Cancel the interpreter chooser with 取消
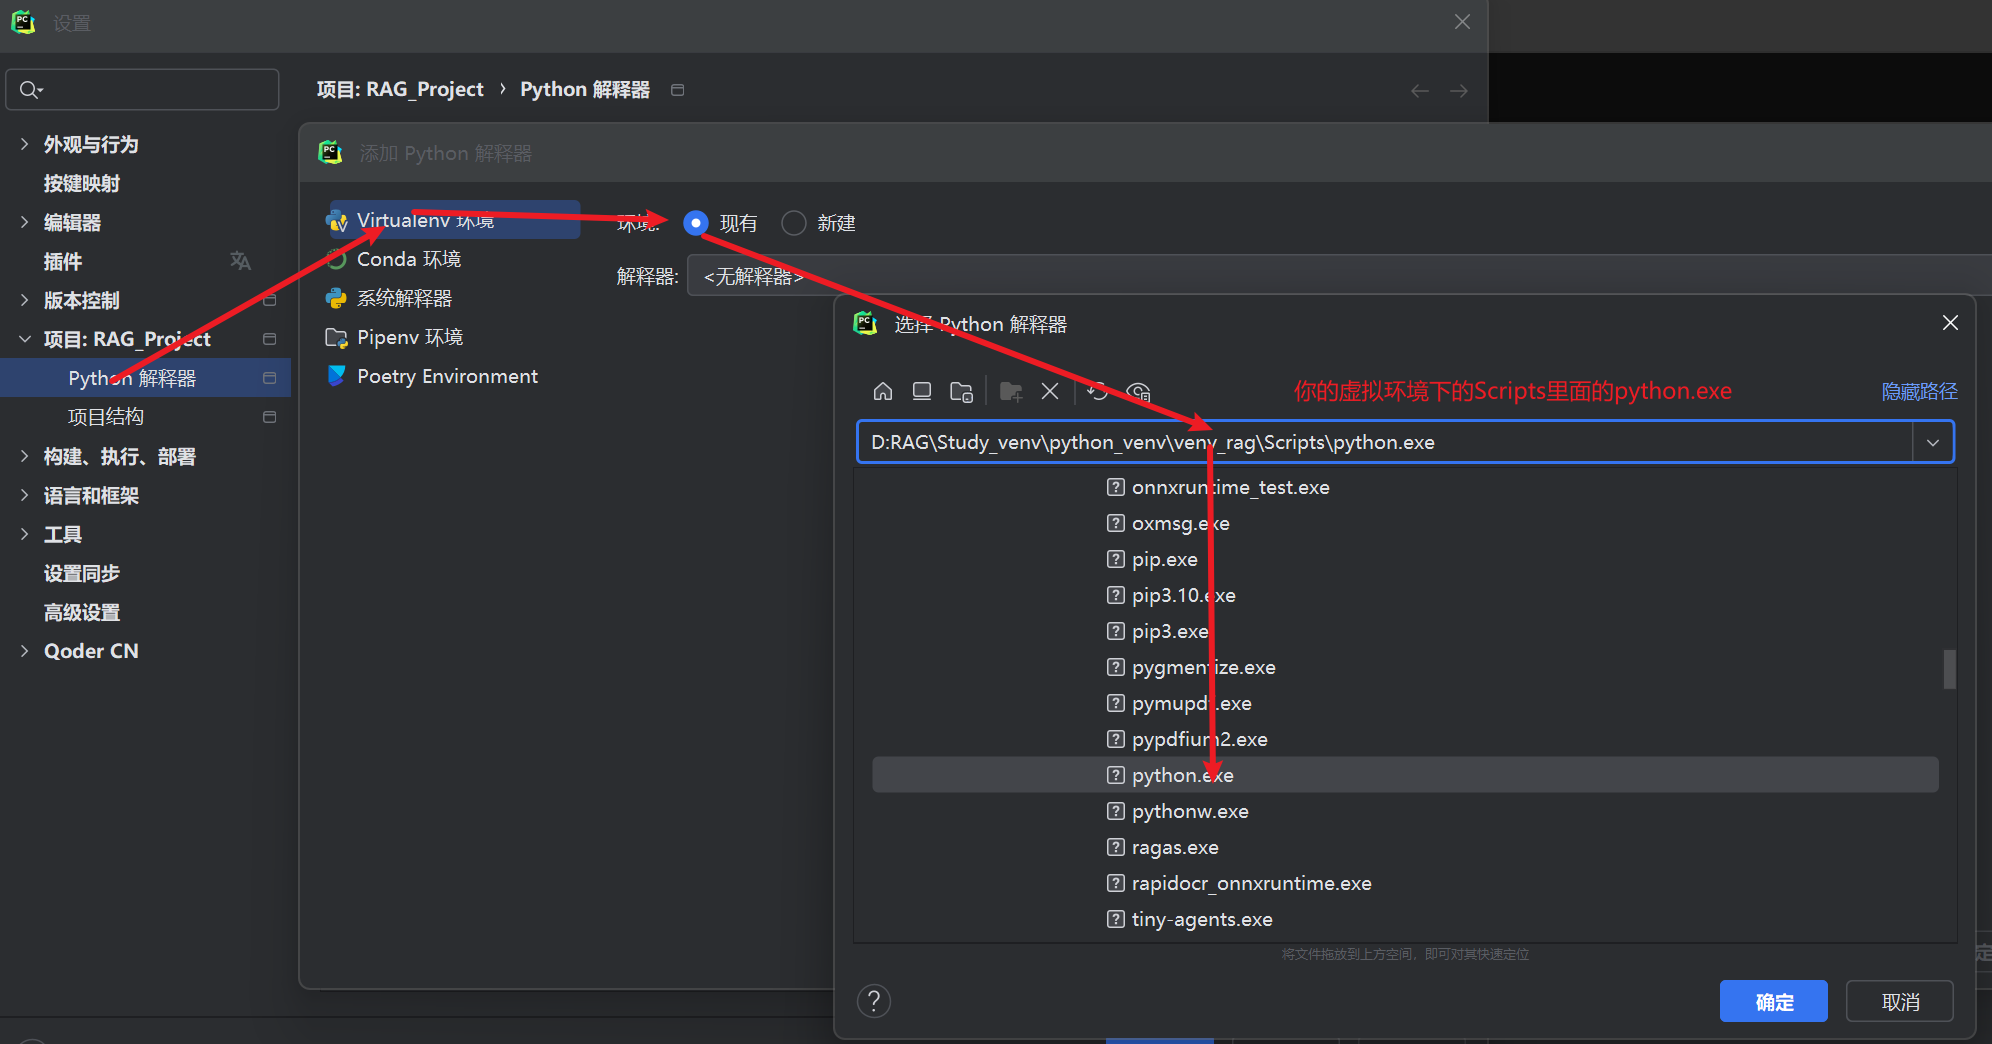1992x1044 pixels. [1900, 1001]
